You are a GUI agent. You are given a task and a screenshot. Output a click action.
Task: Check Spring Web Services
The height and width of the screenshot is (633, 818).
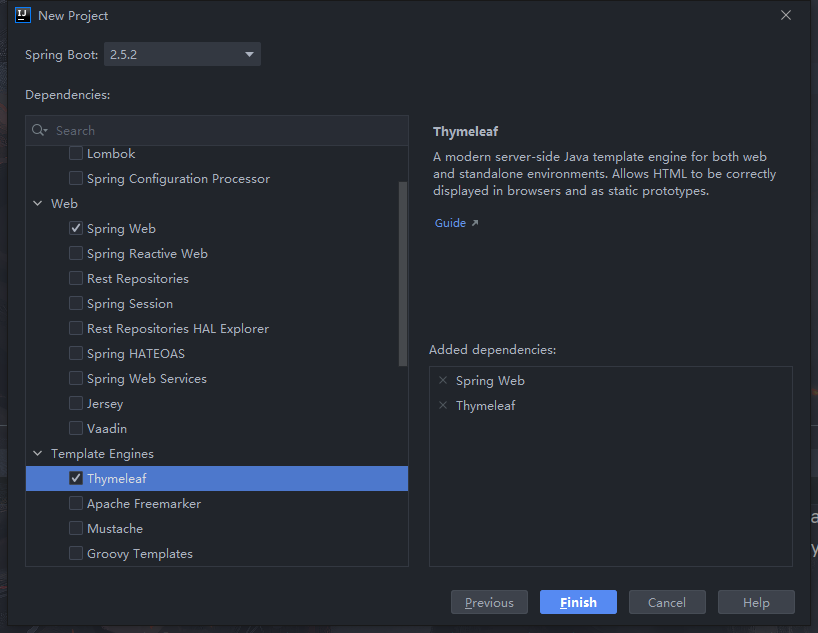[76, 378]
